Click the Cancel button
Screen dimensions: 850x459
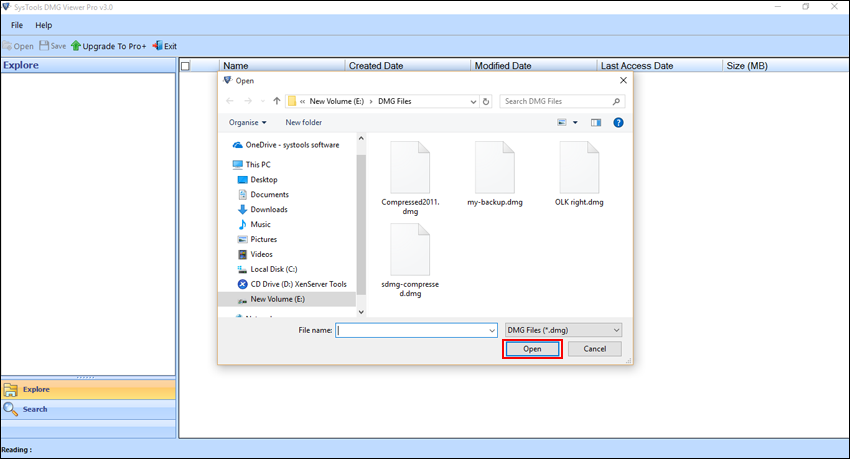click(x=595, y=349)
